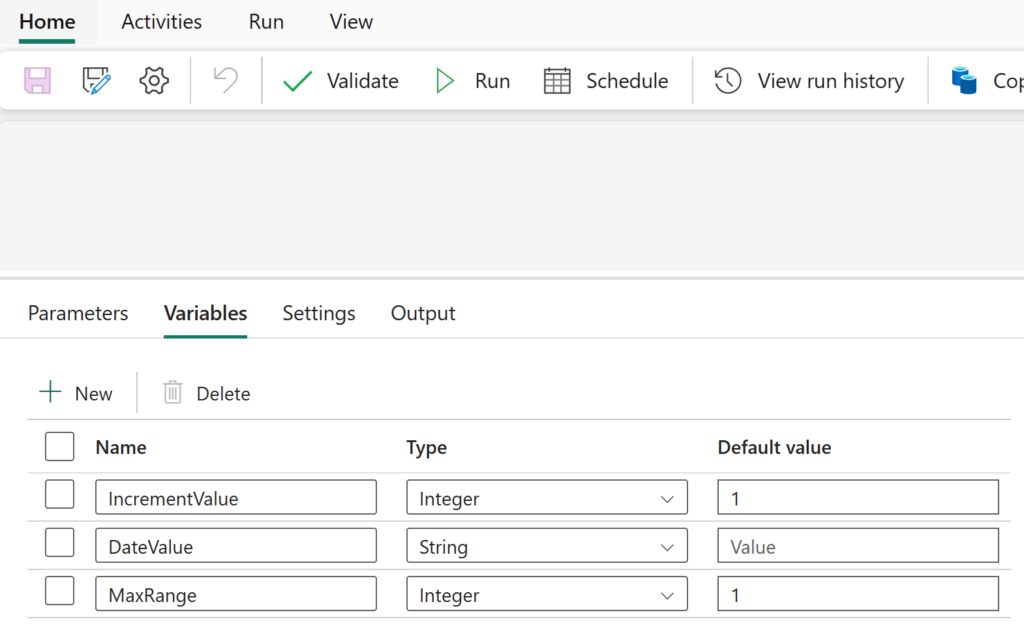This screenshot has width=1024, height=632.
Task: Open the Save As icon
Action: pyautogui.click(x=96, y=80)
